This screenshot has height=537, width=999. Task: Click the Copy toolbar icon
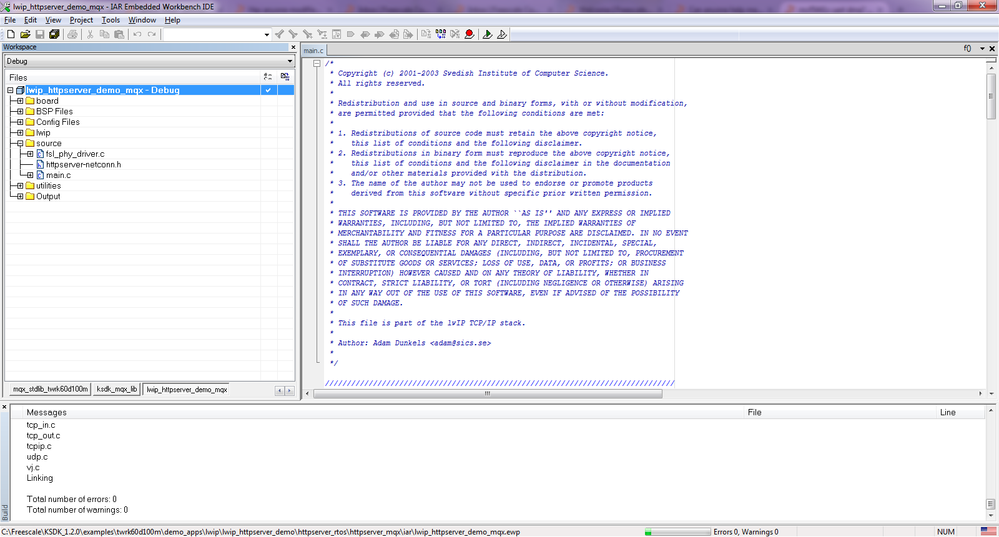pyautogui.click(x=104, y=34)
